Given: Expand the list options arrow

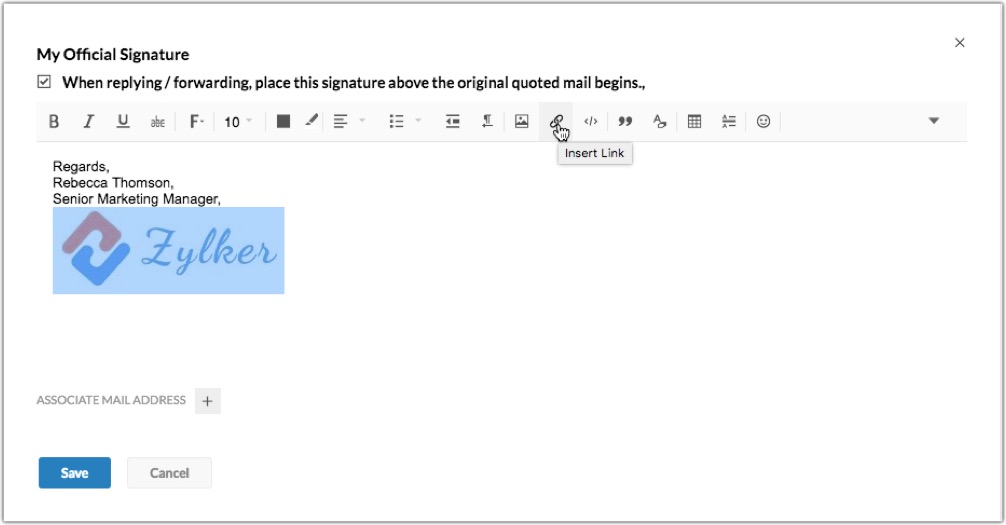Looking at the screenshot, I should [x=418, y=121].
